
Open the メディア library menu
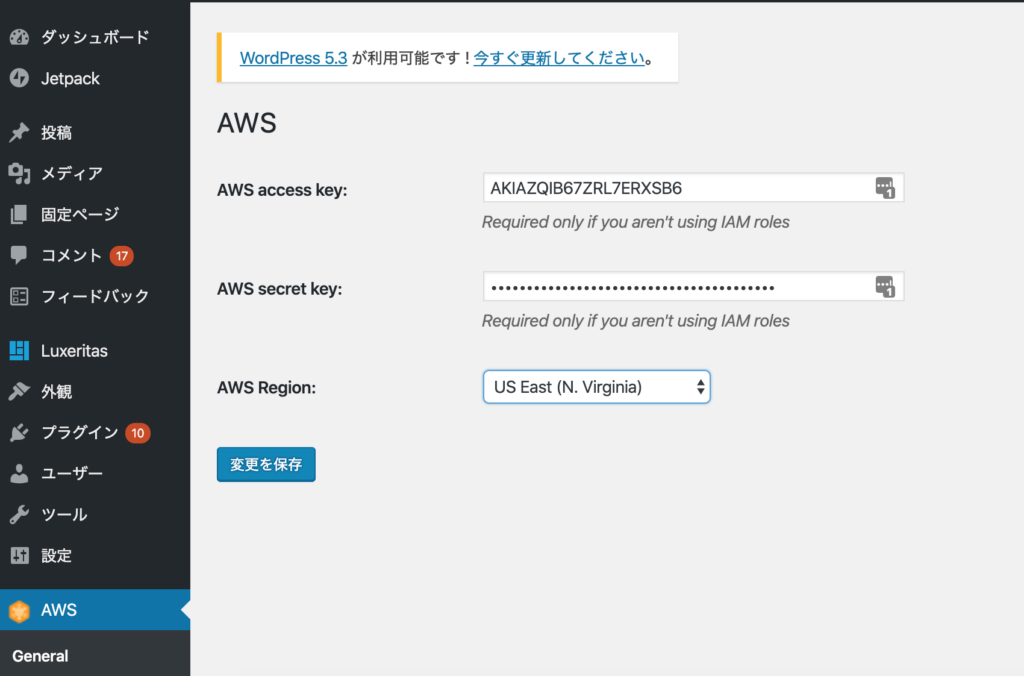pyautogui.click(x=95, y=173)
